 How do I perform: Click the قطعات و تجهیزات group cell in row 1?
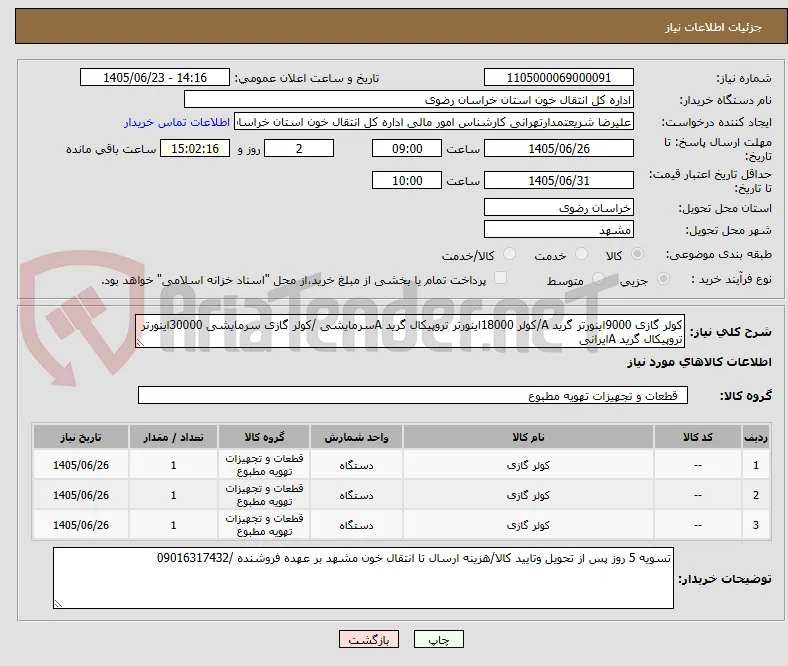(264, 465)
